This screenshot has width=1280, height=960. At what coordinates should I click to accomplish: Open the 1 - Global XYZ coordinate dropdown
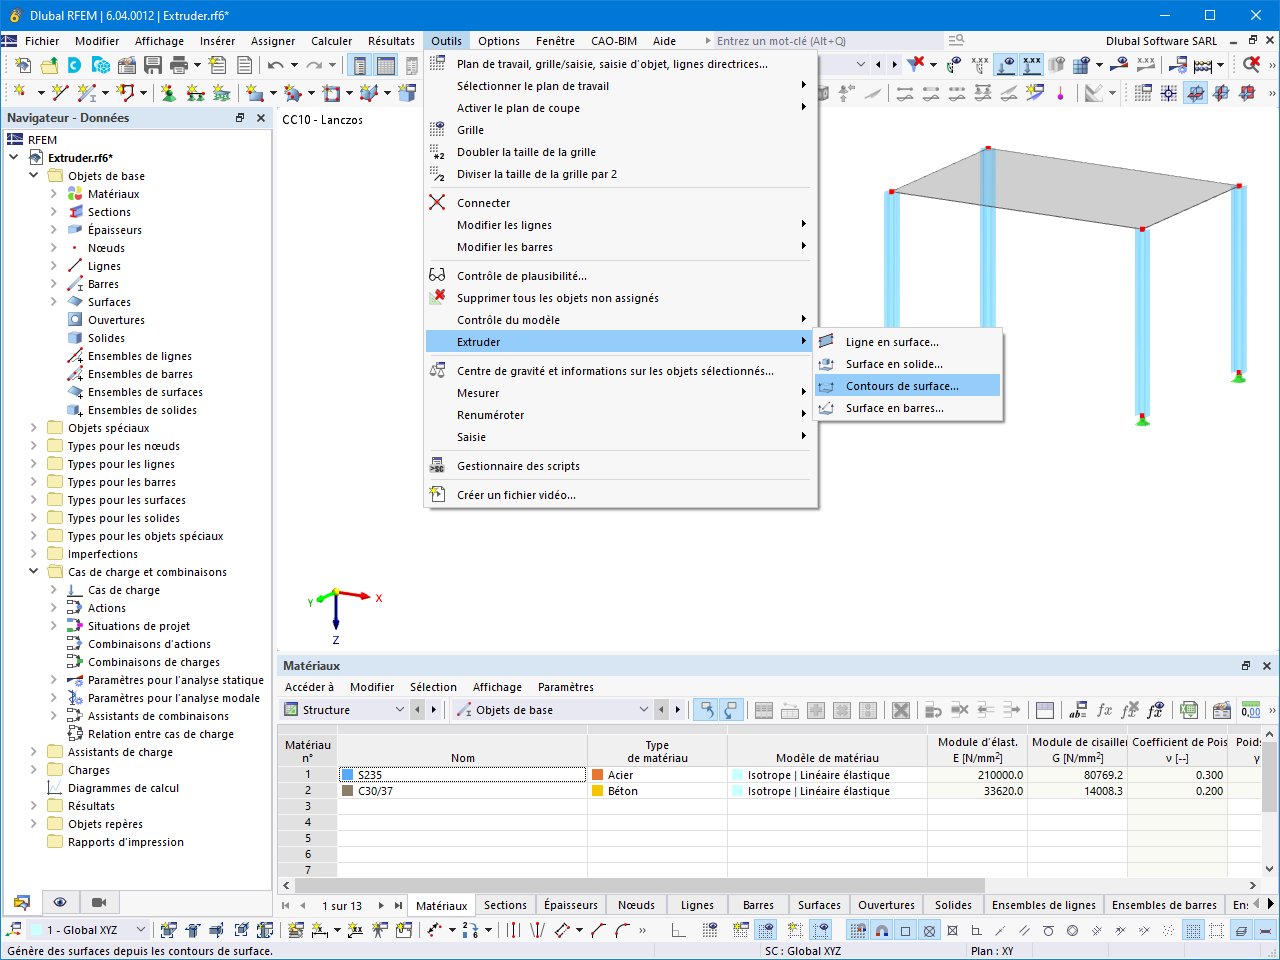(88, 930)
